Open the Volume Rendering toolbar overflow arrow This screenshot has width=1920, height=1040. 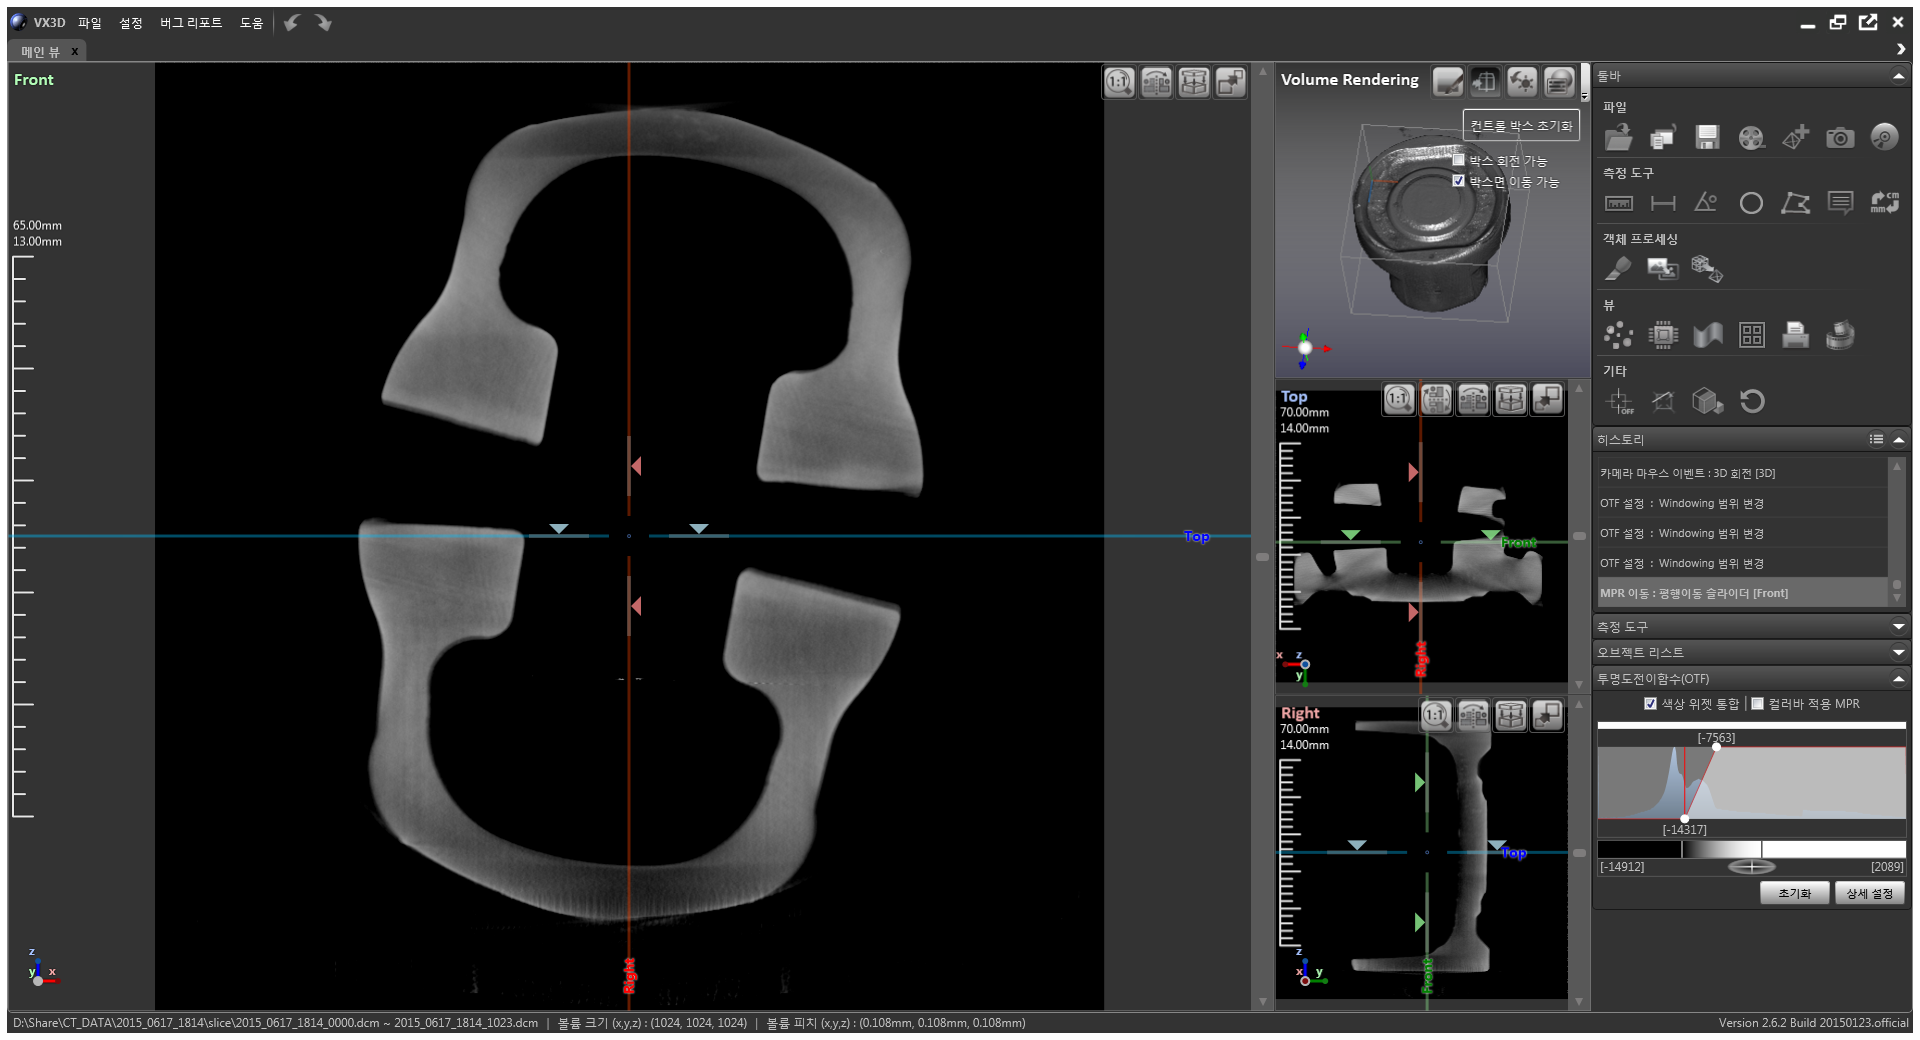[1584, 96]
